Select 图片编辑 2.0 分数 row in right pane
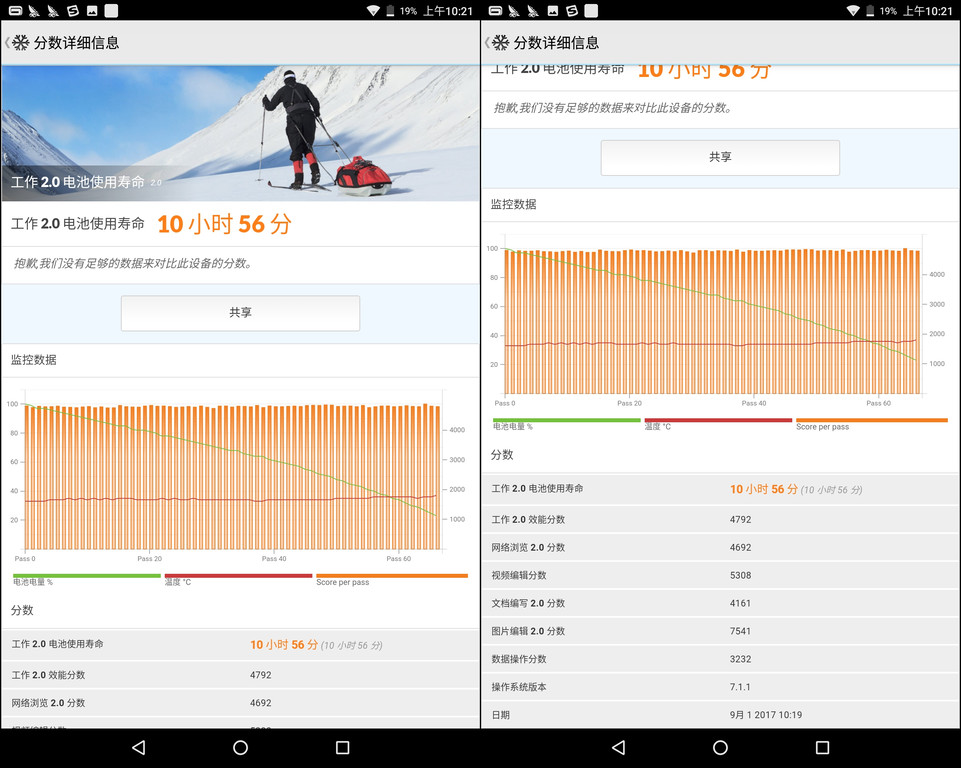961x768 pixels. (x=720, y=631)
